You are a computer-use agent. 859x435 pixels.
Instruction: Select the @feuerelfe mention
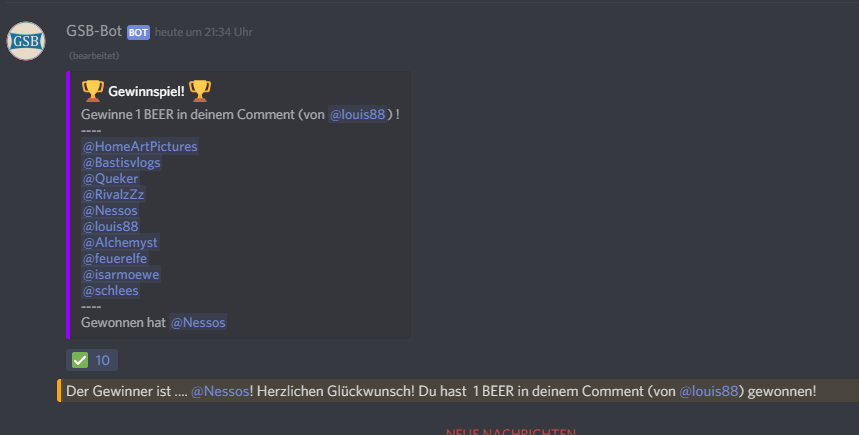tap(114, 258)
